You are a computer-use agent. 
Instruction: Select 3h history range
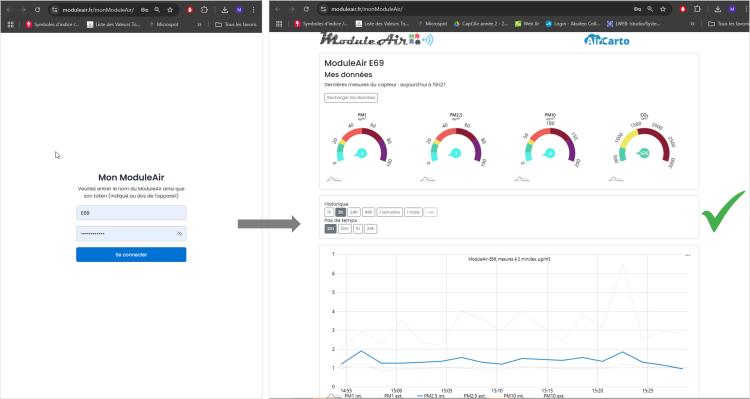tap(341, 212)
